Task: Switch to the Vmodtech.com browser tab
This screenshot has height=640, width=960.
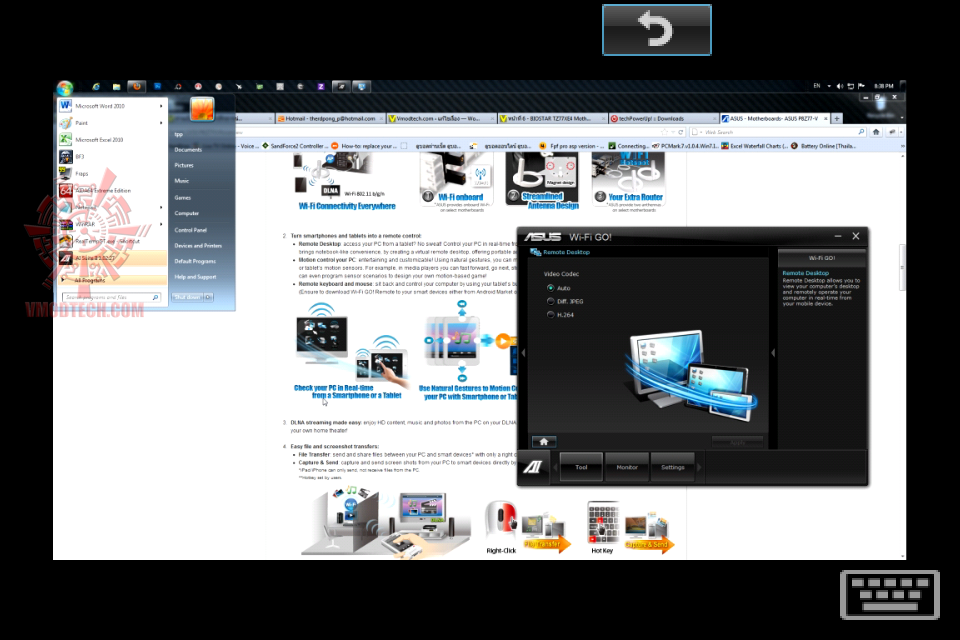Action: click(x=440, y=118)
